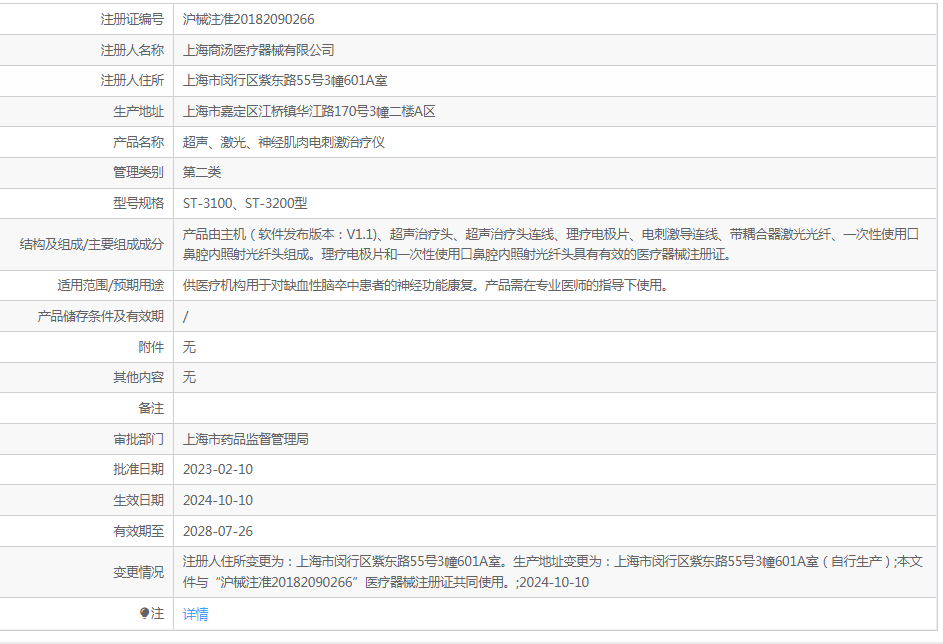Viewport: 943px width, 644px height.
Task: Click the 变更情况 change description text
Action: tap(553, 572)
